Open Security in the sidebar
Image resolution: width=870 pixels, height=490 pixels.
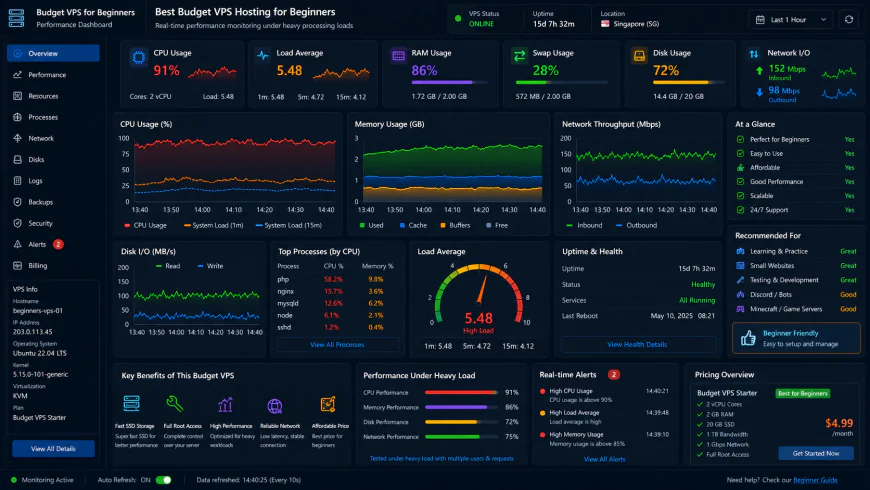coord(53,223)
